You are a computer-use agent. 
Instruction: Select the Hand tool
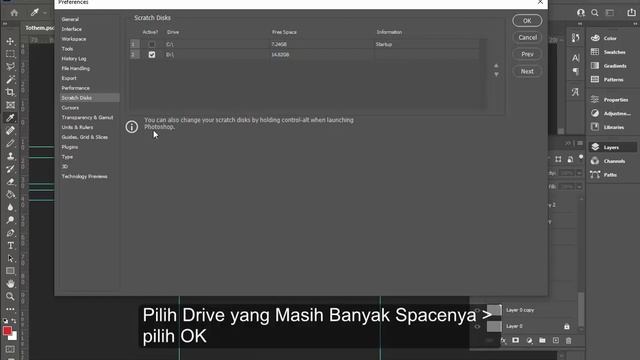10,284
